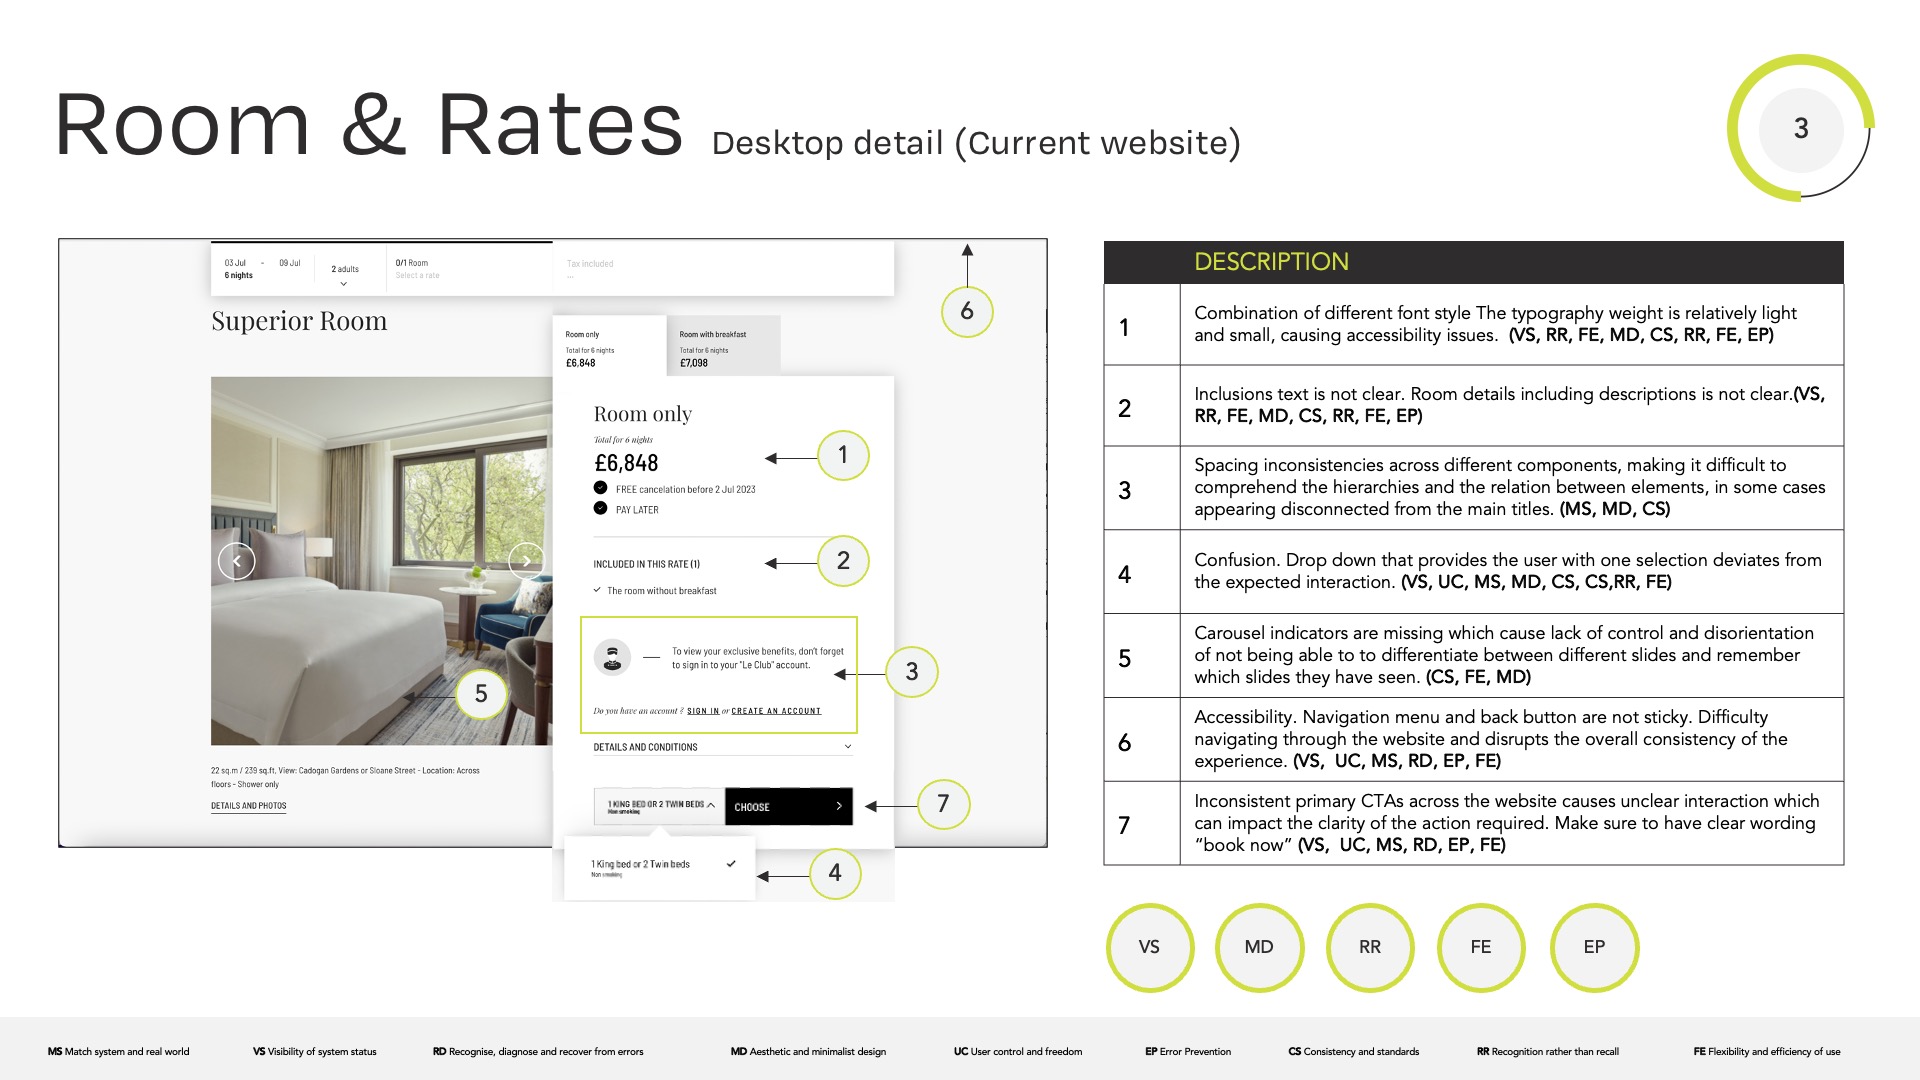This screenshot has width=1920, height=1080.
Task: Switch to Room with breakfast rate tab
Action: tap(722, 347)
